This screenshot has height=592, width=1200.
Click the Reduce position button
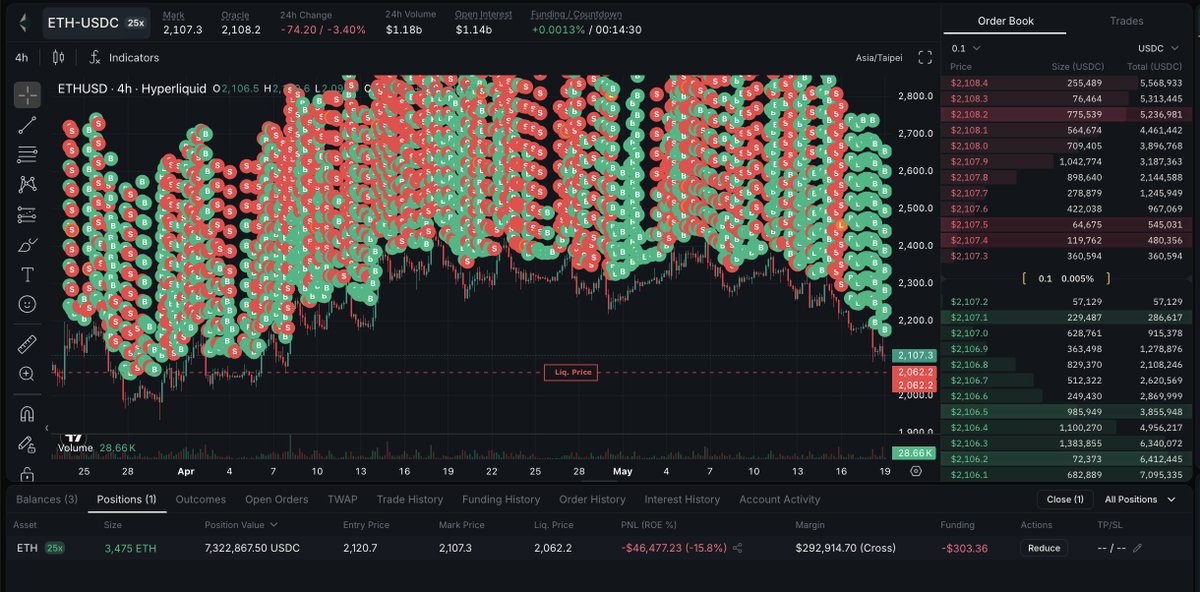(x=1044, y=548)
